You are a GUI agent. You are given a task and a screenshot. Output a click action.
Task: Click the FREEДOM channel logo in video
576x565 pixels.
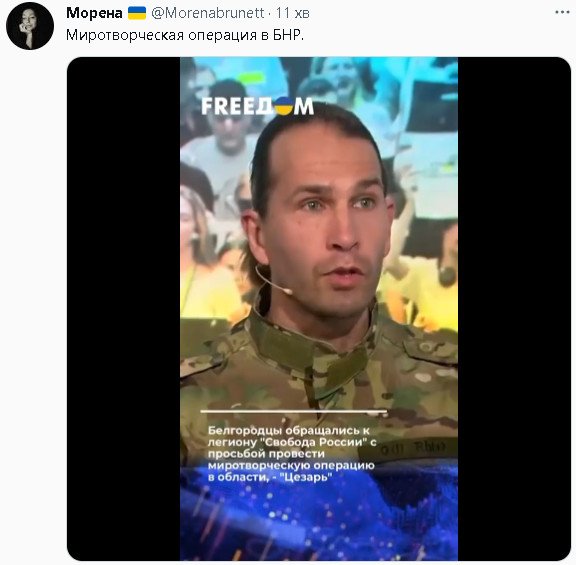258,106
